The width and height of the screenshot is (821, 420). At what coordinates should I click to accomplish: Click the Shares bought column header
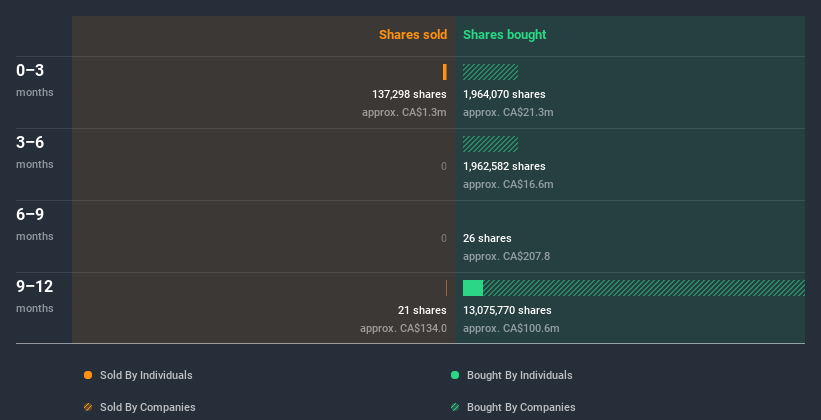tap(505, 35)
